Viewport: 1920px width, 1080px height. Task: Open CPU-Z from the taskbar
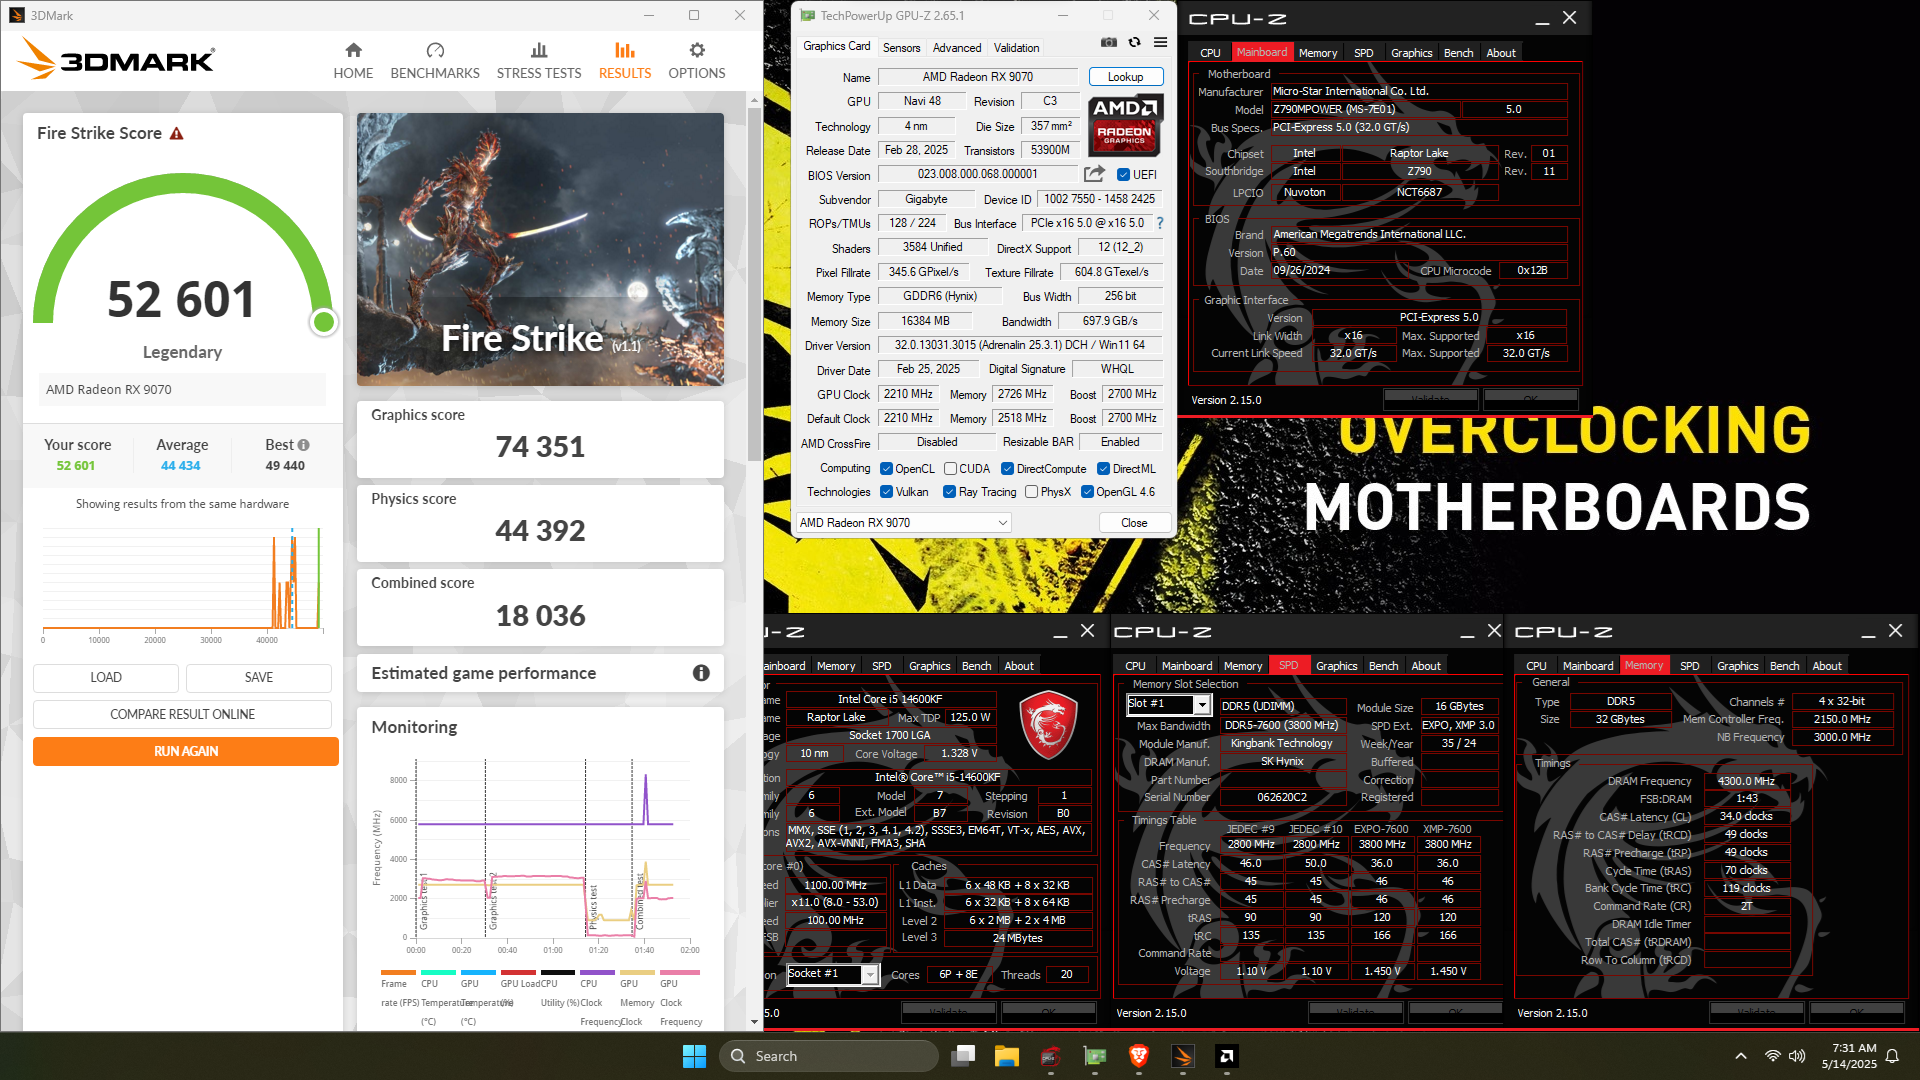coord(1050,1056)
